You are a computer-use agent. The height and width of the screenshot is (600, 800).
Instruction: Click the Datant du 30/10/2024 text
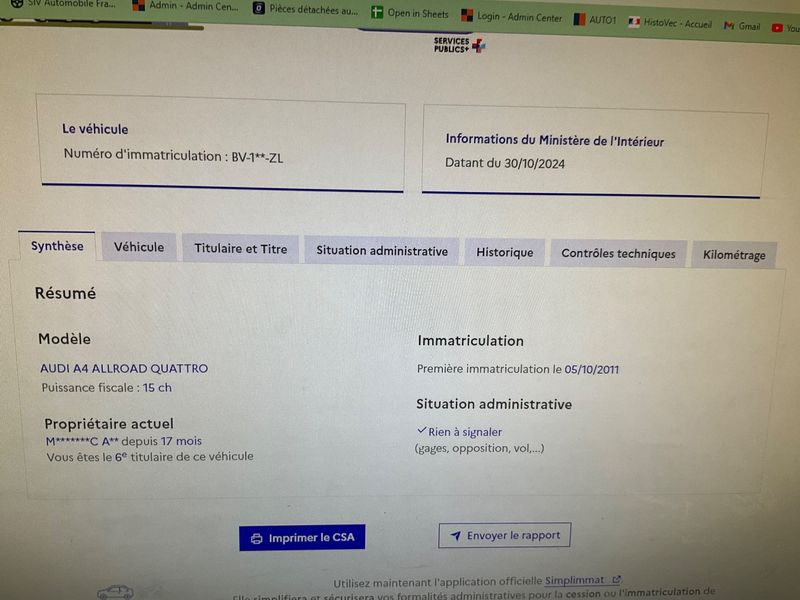coord(505,163)
